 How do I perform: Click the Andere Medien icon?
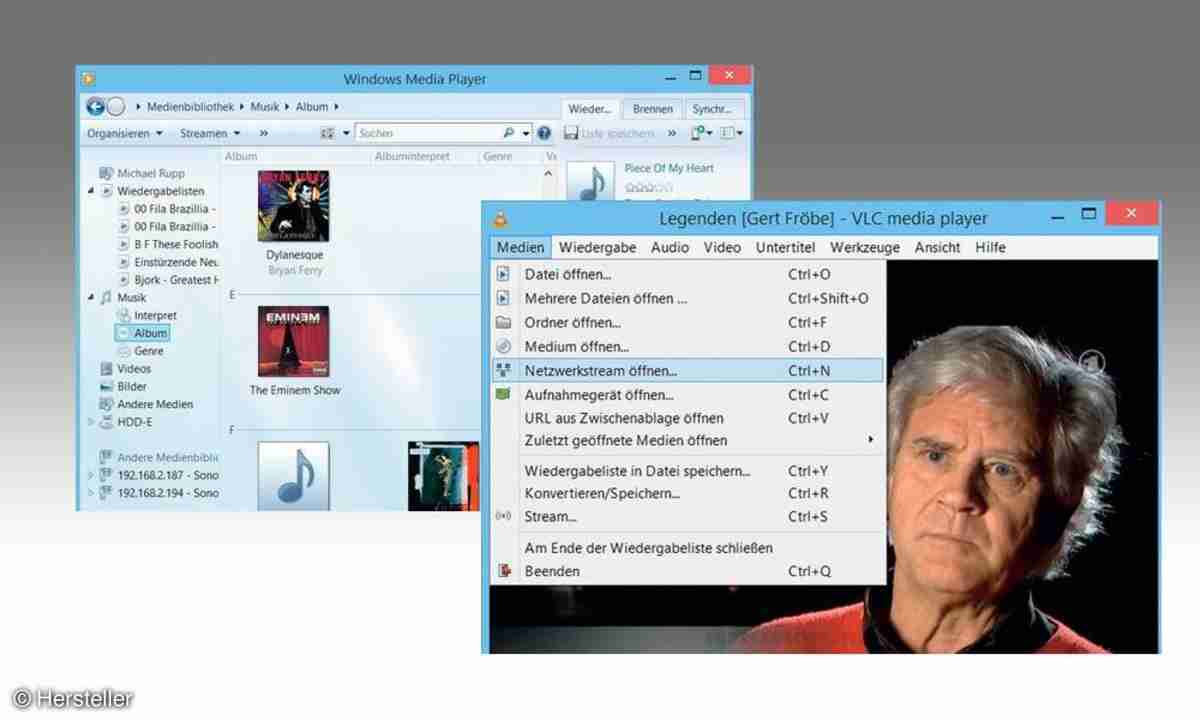tap(107, 404)
